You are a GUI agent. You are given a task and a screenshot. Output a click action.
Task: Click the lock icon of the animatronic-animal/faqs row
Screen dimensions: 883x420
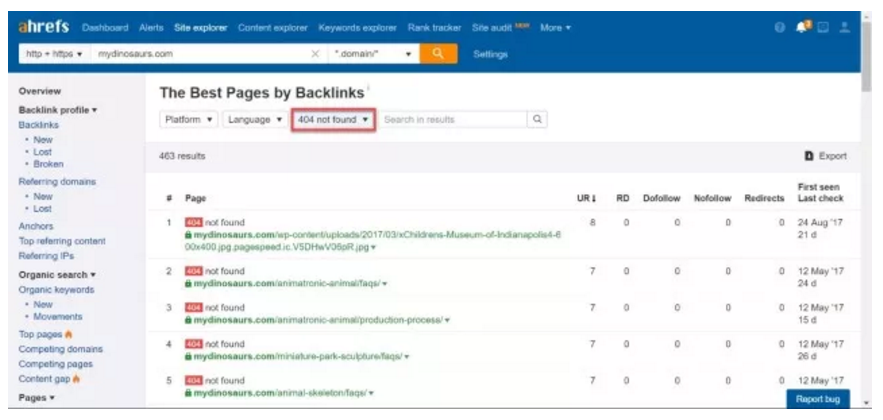point(188,283)
